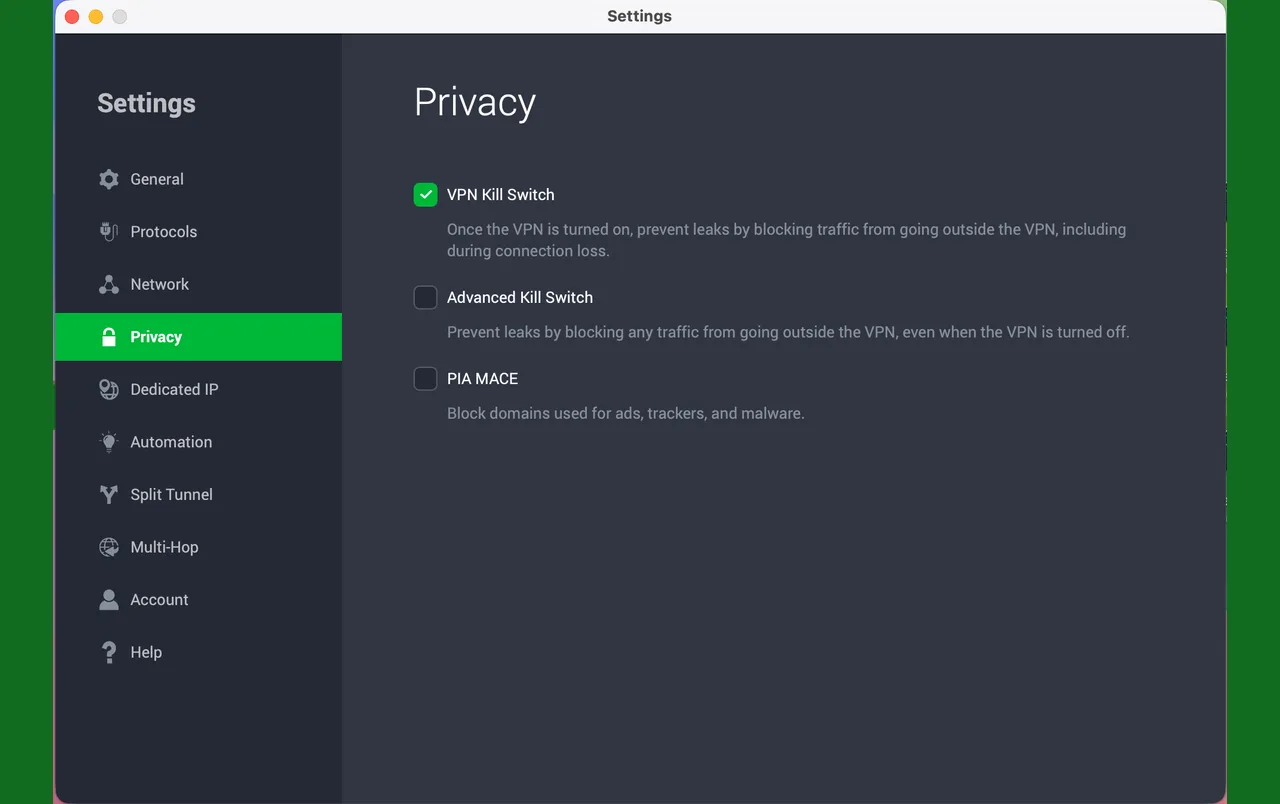The image size is (1280, 804).
Task: Click the PIA MACE label
Action: pos(482,378)
